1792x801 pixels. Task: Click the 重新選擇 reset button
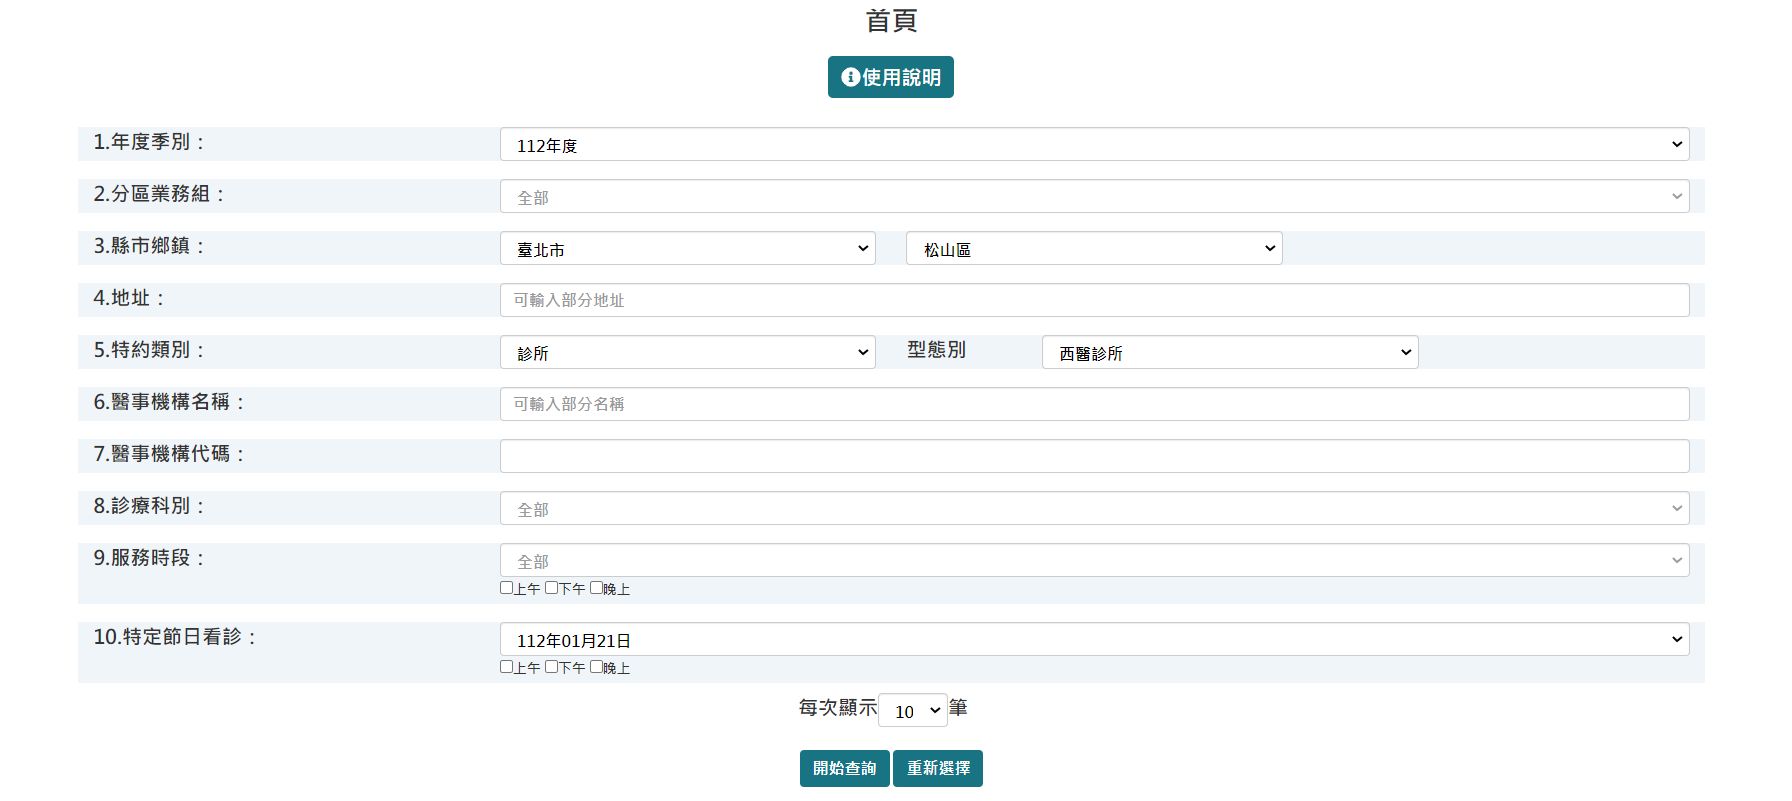click(x=938, y=768)
